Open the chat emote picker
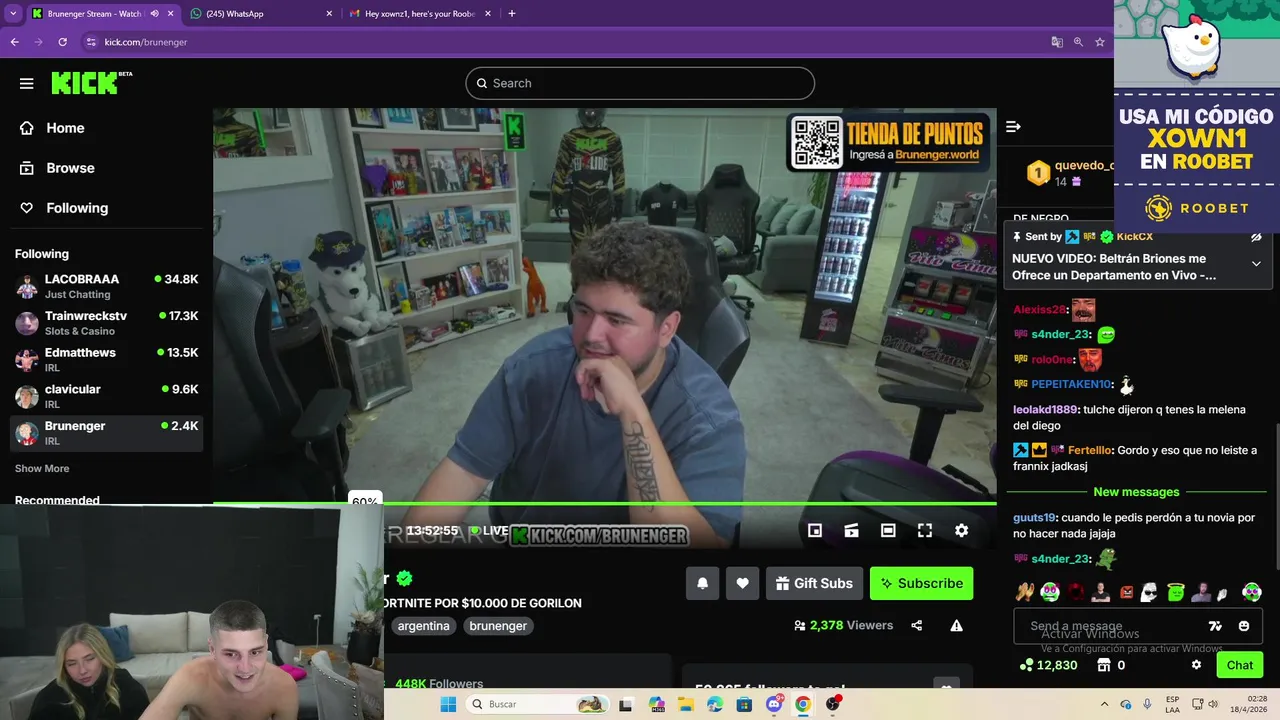 tap(1244, 626)
